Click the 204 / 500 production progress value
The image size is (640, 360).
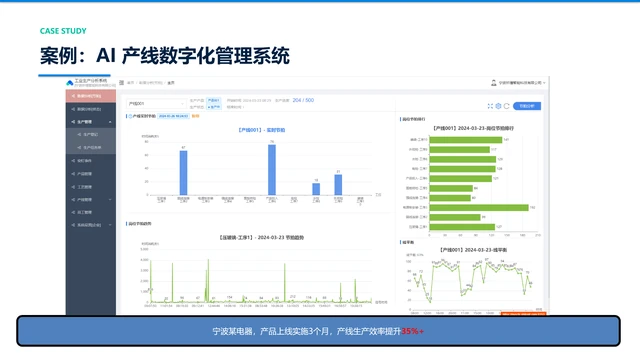click(303, 100)
